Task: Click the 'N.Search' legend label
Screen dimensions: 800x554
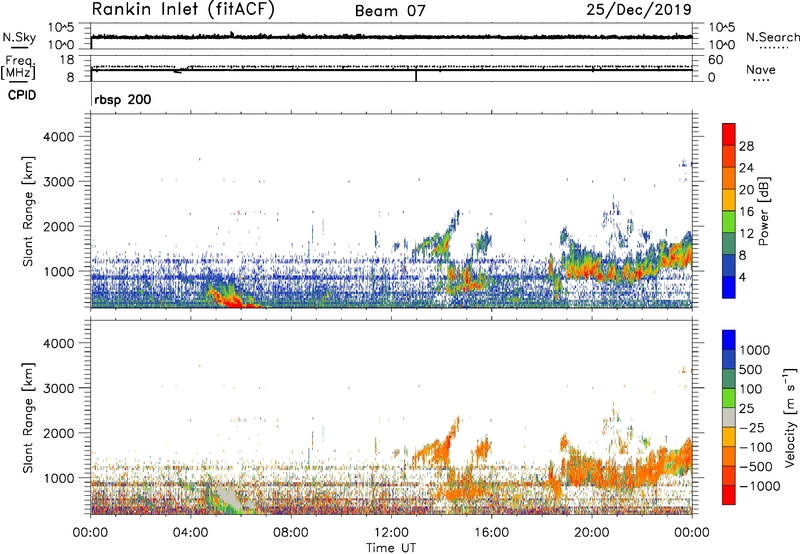Action: tap(772, 37)
